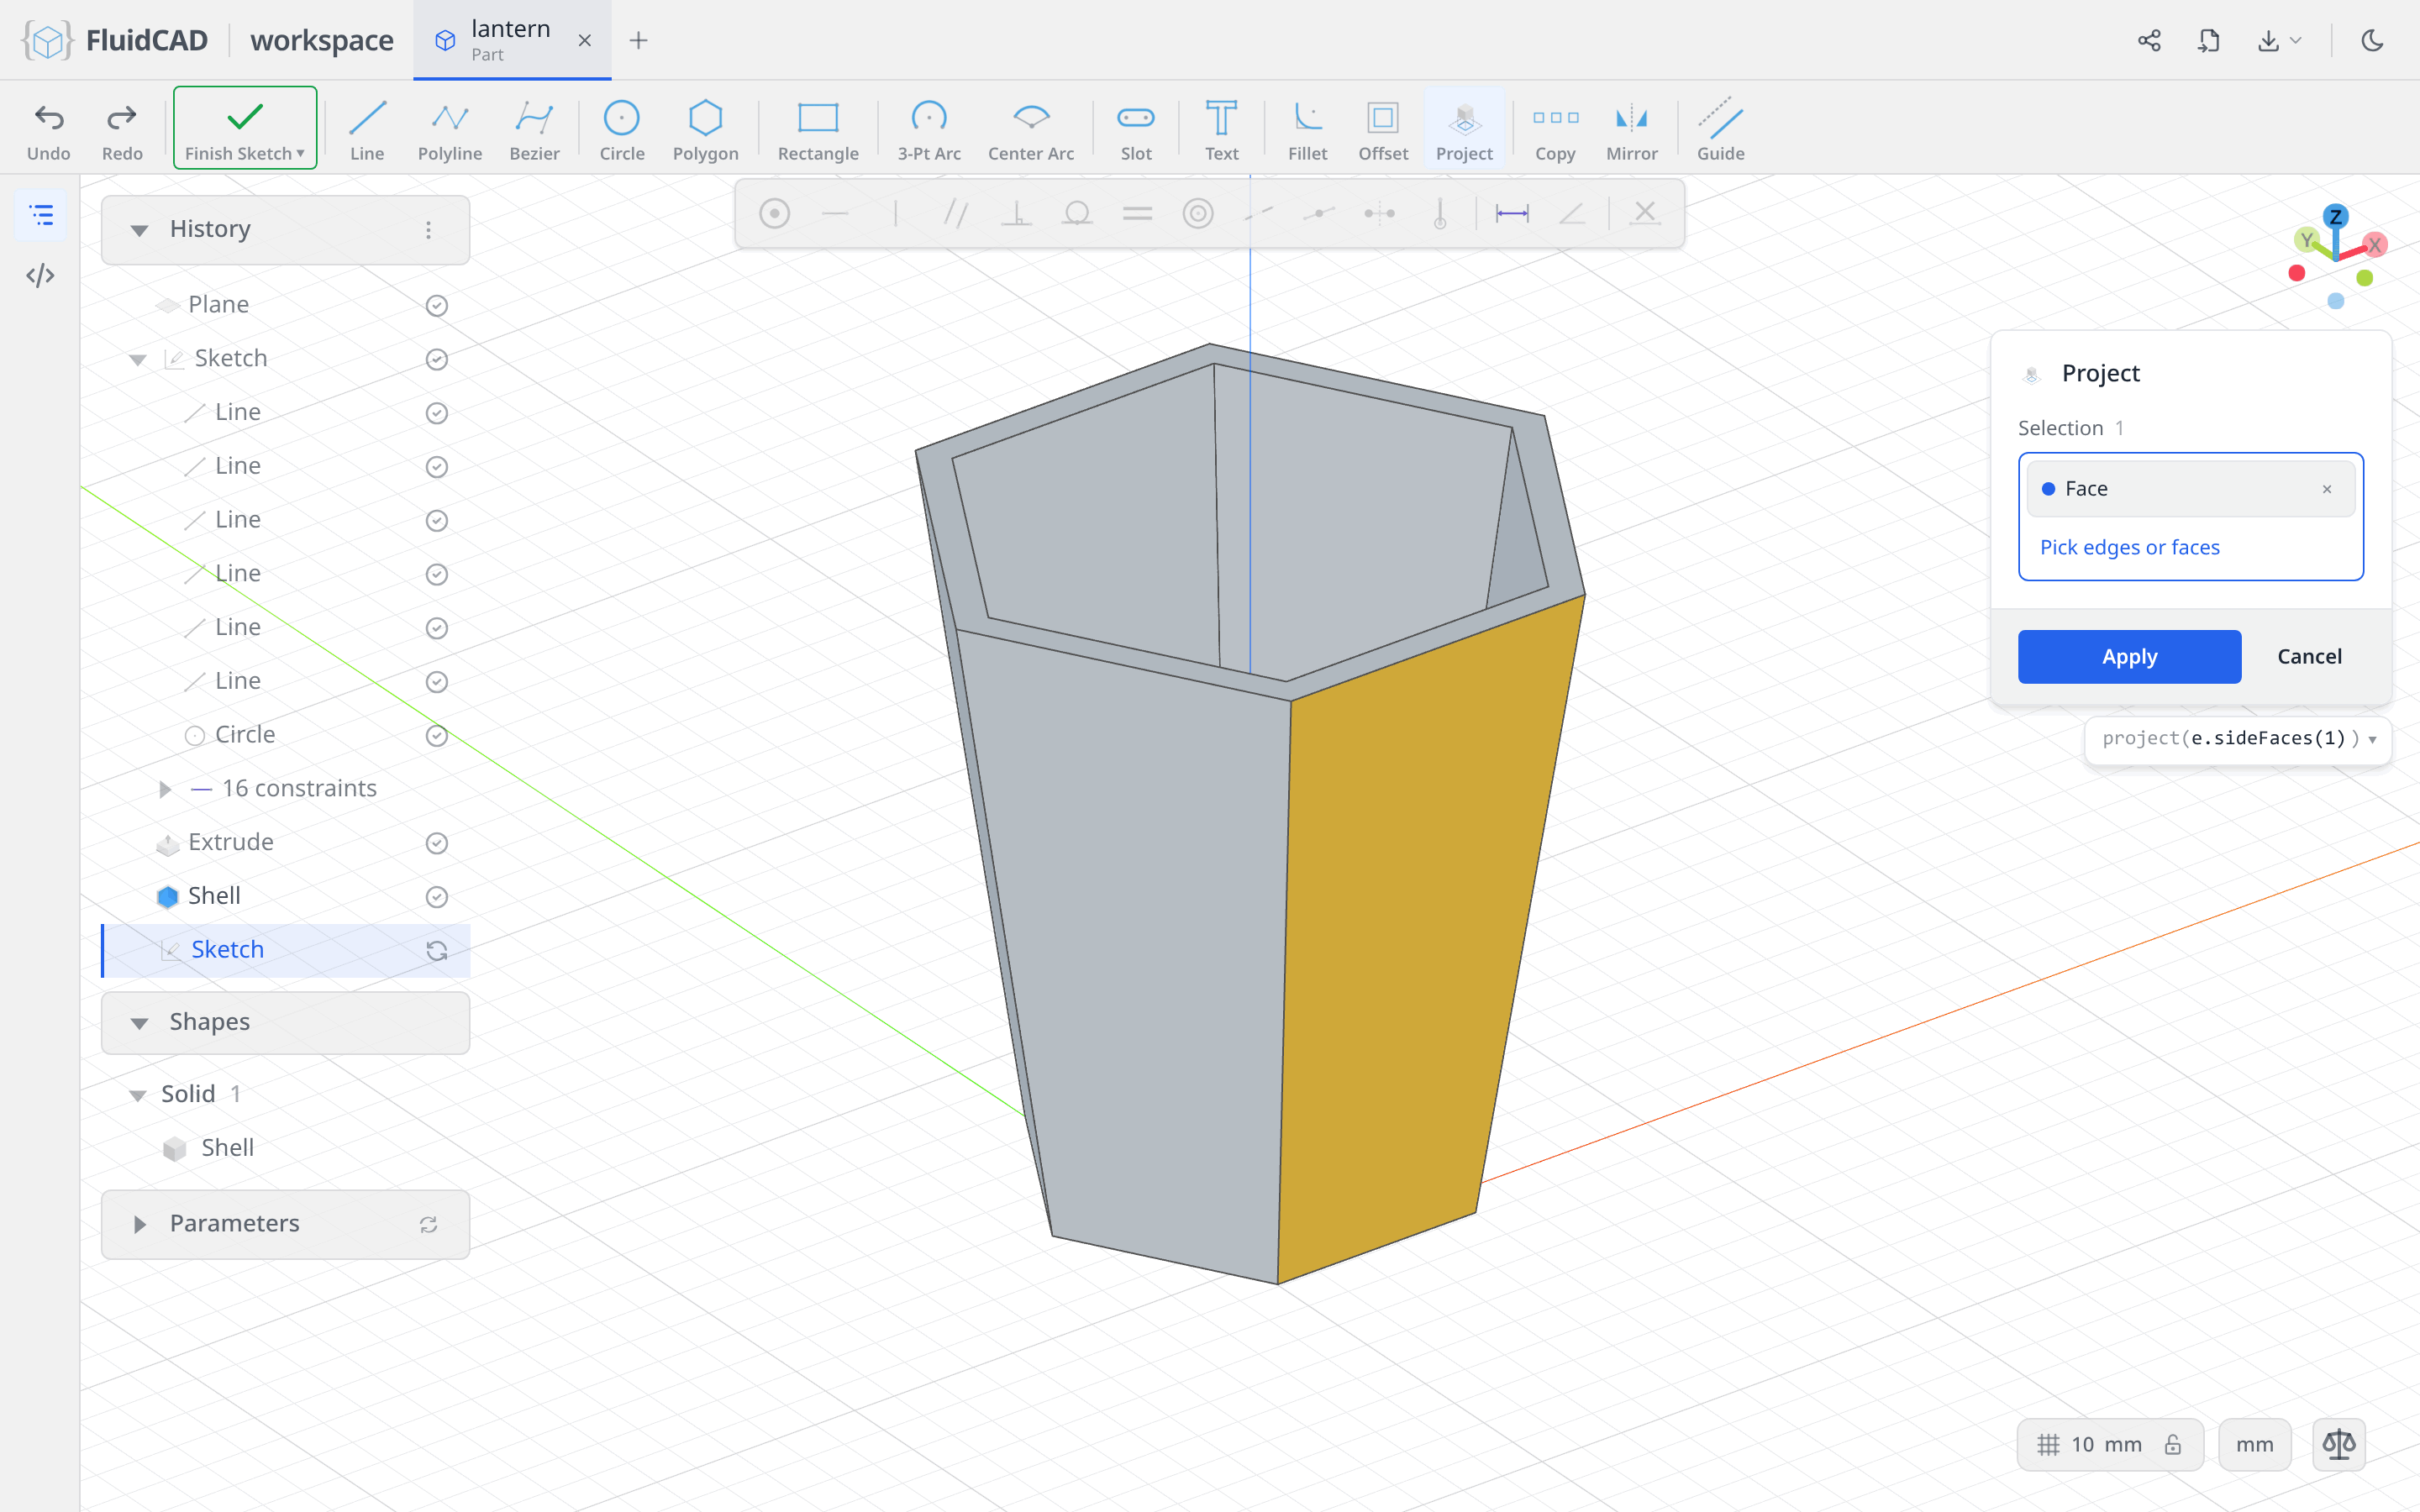Open the code view sidebar icon
The width and height of the screenshot is (2420, 1512).
coord(40,275)
